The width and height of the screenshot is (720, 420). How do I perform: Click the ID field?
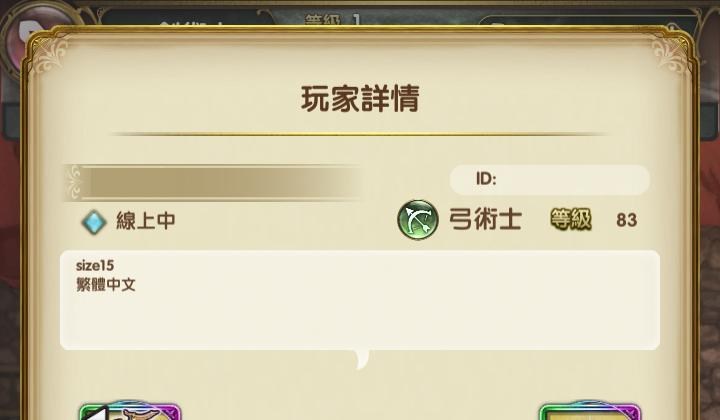pos(550,179)
